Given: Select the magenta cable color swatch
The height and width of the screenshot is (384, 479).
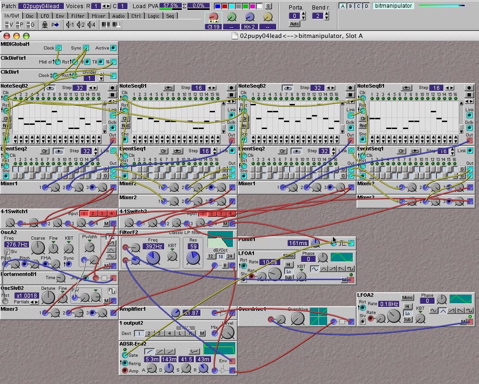Looking at the screenshot, I should tap(252, 6).
